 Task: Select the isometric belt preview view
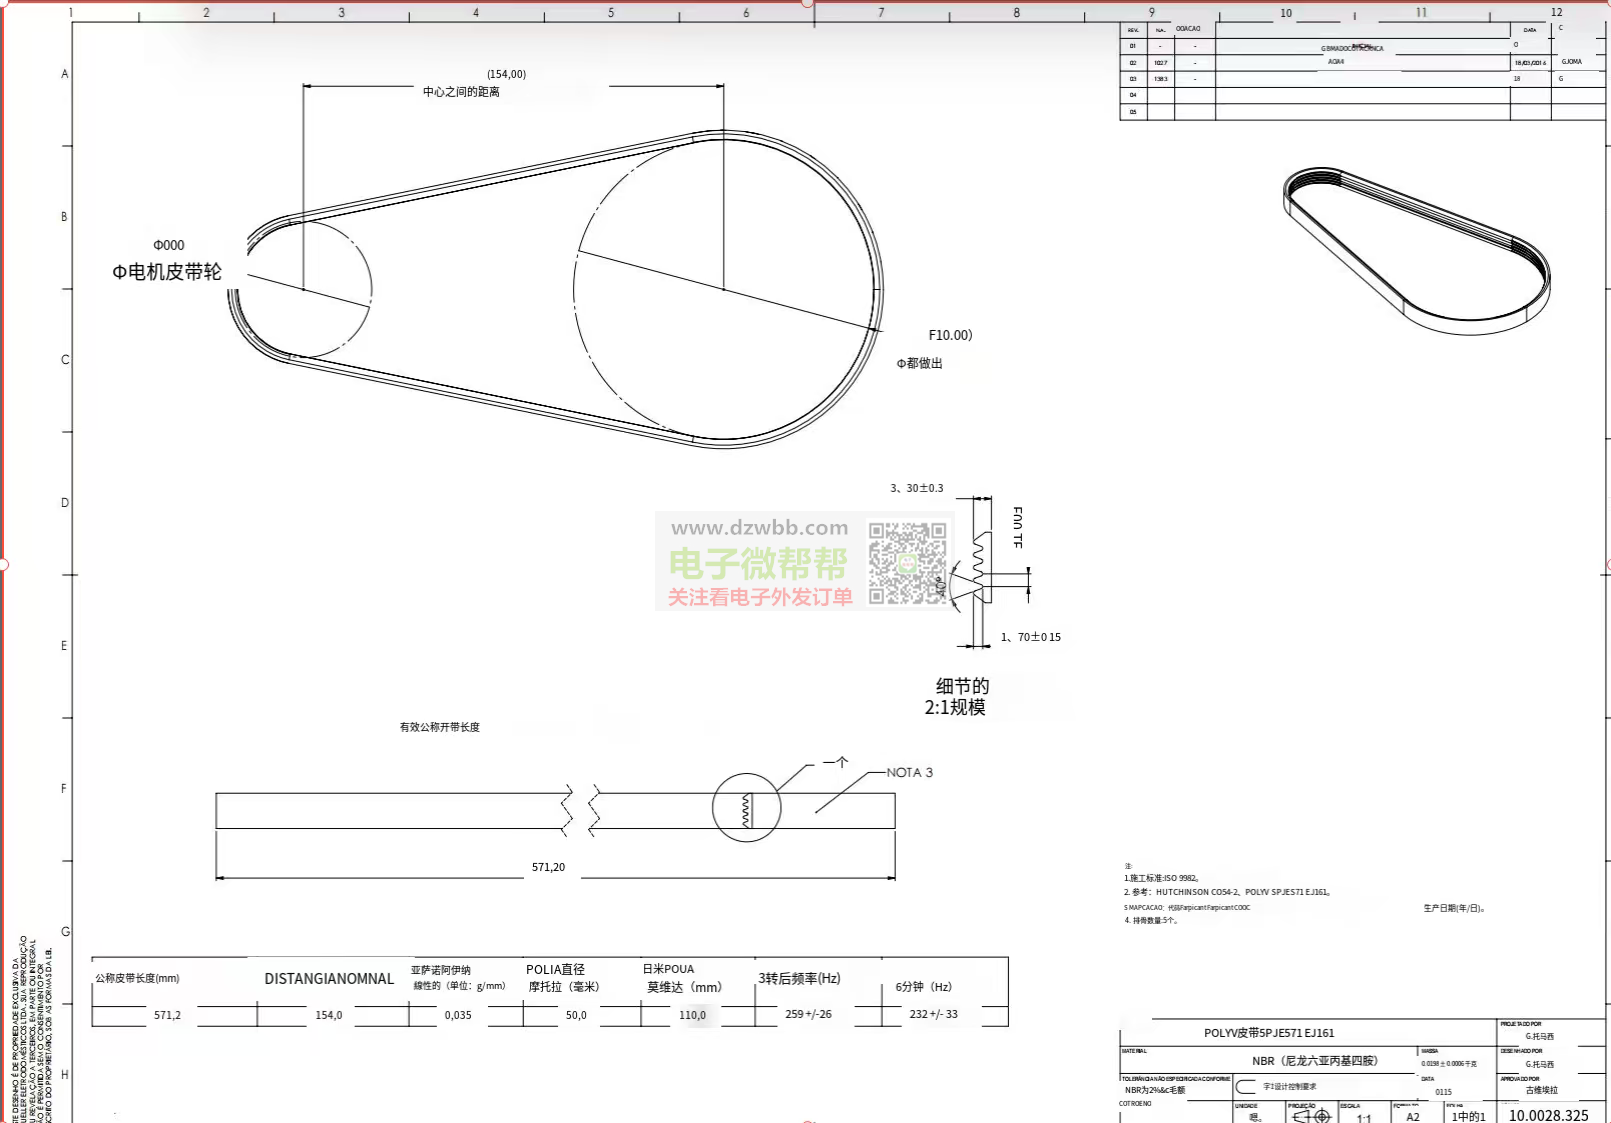pos(1417,251)
